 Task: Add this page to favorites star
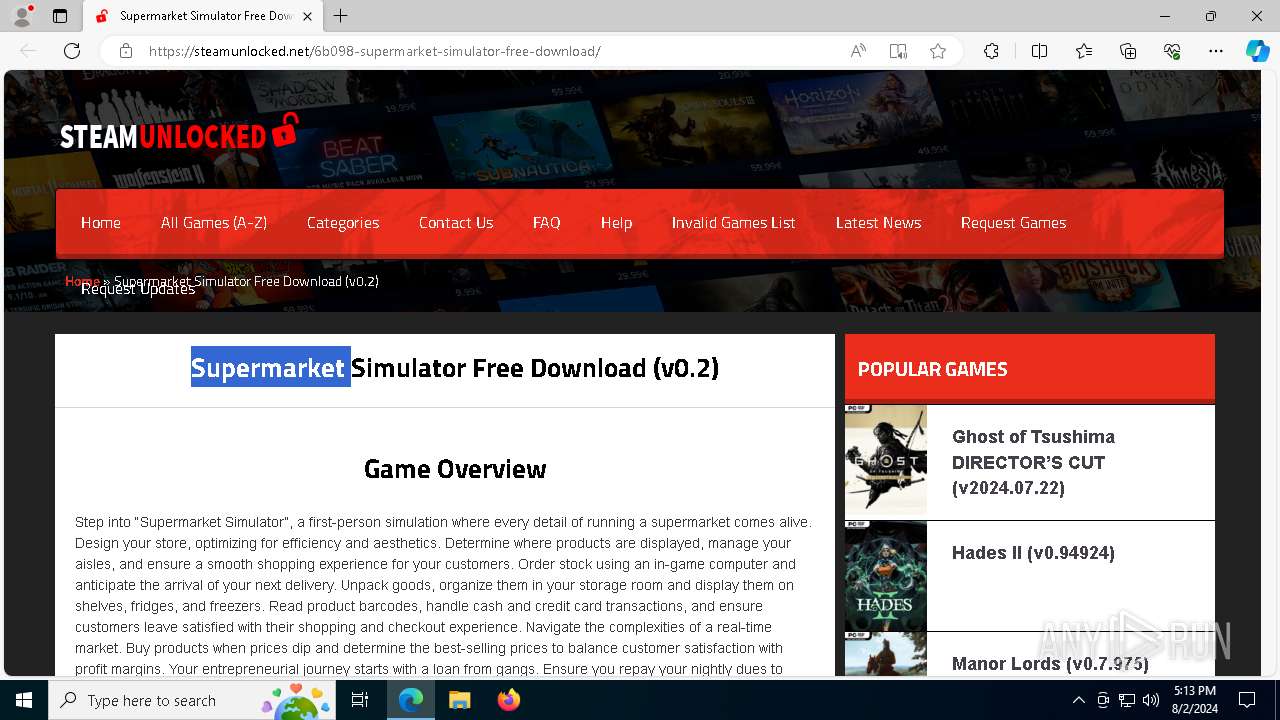[x=938, y=51]
